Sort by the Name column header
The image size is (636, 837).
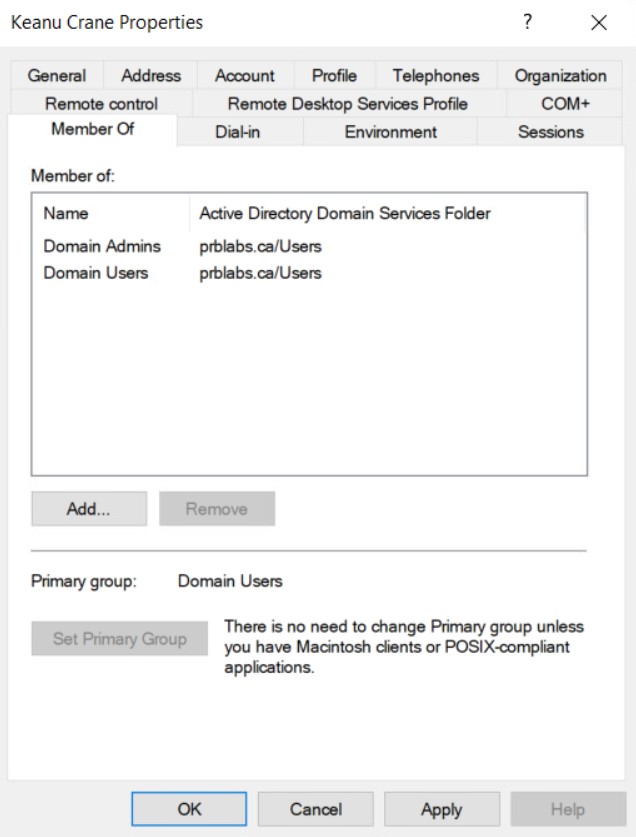[66, 213]
